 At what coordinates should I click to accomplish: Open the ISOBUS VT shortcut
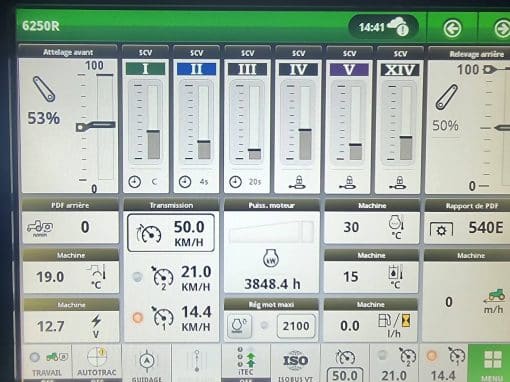coord(295,363)
